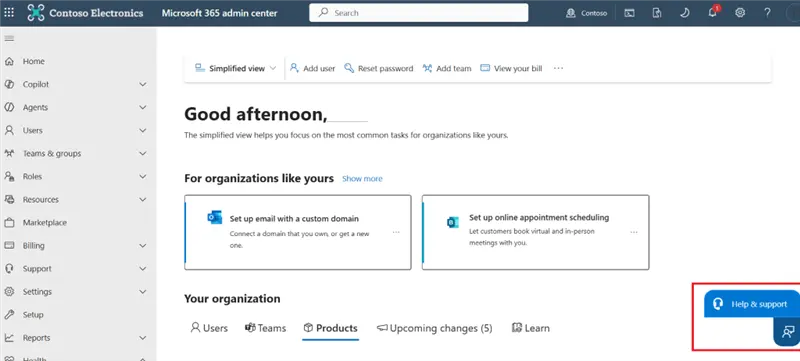The height and width of the screenshot is (361, 800).
Task: Open more options on custom domain card
Action: (x=396, y=233)
